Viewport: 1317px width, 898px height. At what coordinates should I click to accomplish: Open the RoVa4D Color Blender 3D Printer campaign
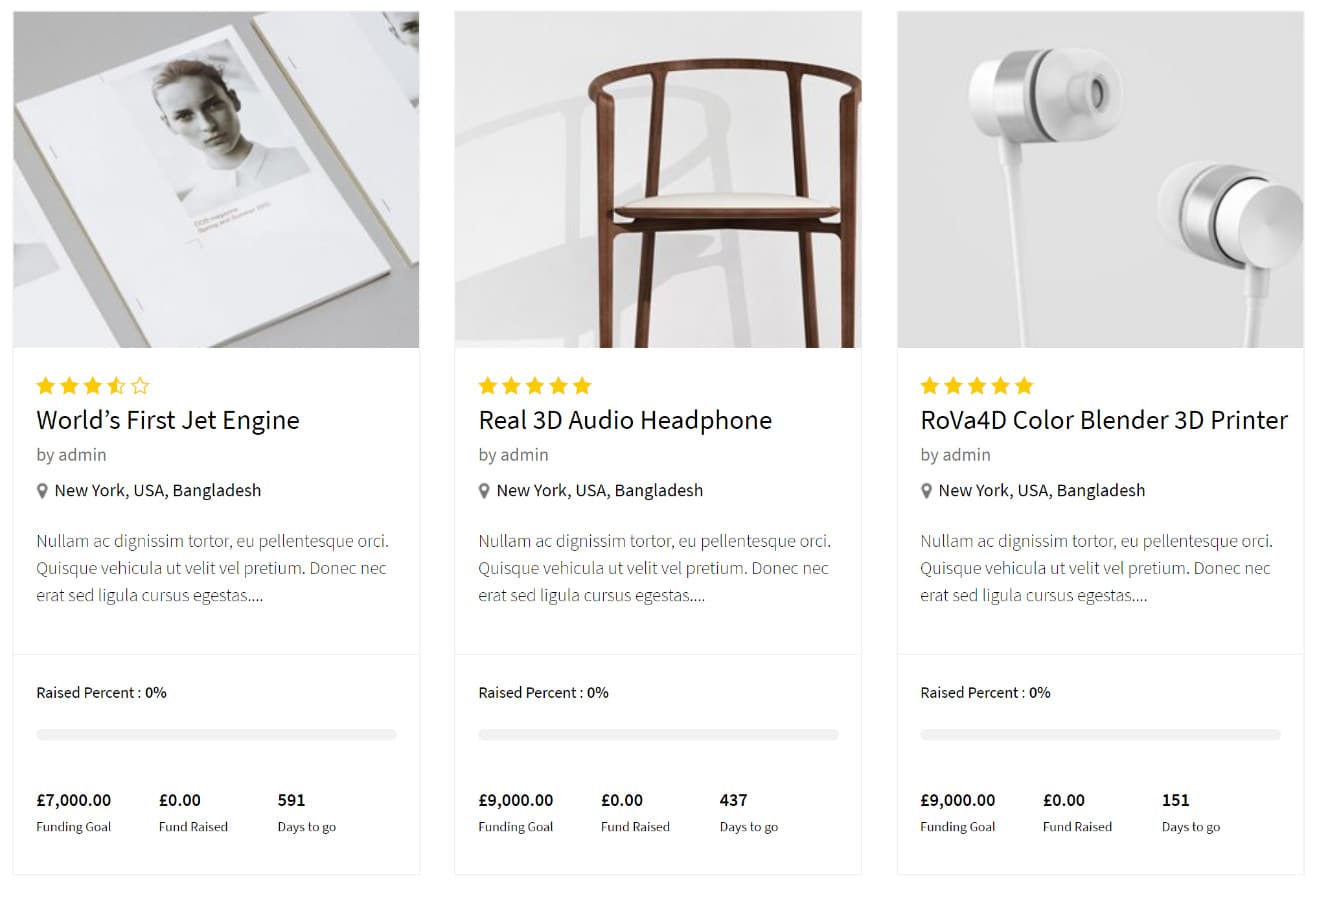[1103, 420]
